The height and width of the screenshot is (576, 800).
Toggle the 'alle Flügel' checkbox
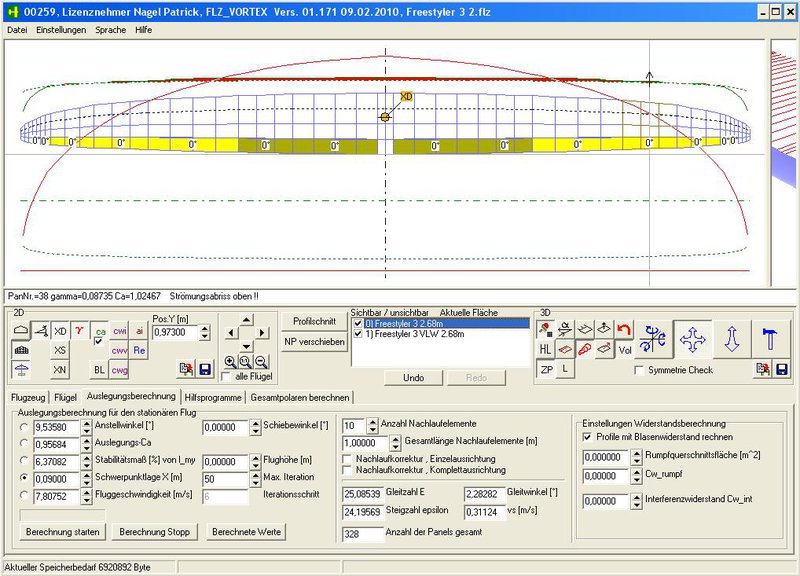pyautogui.click(x=227, y=377)
